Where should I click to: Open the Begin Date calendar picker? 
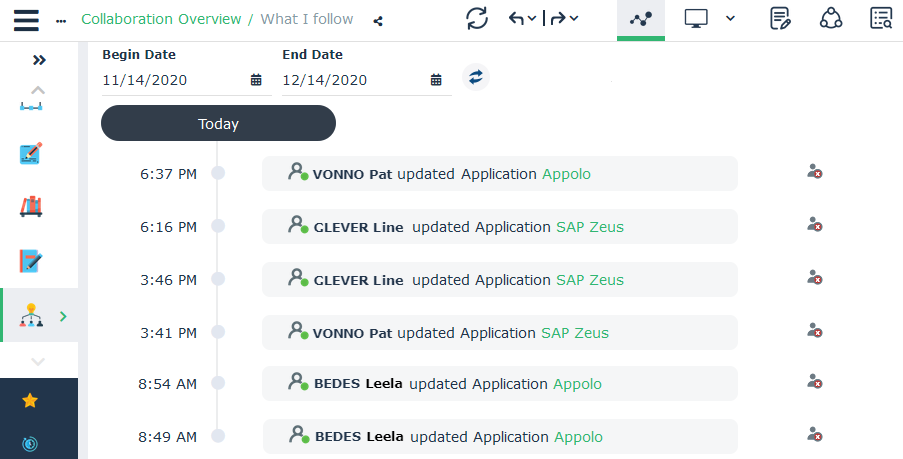click(256, 80)
